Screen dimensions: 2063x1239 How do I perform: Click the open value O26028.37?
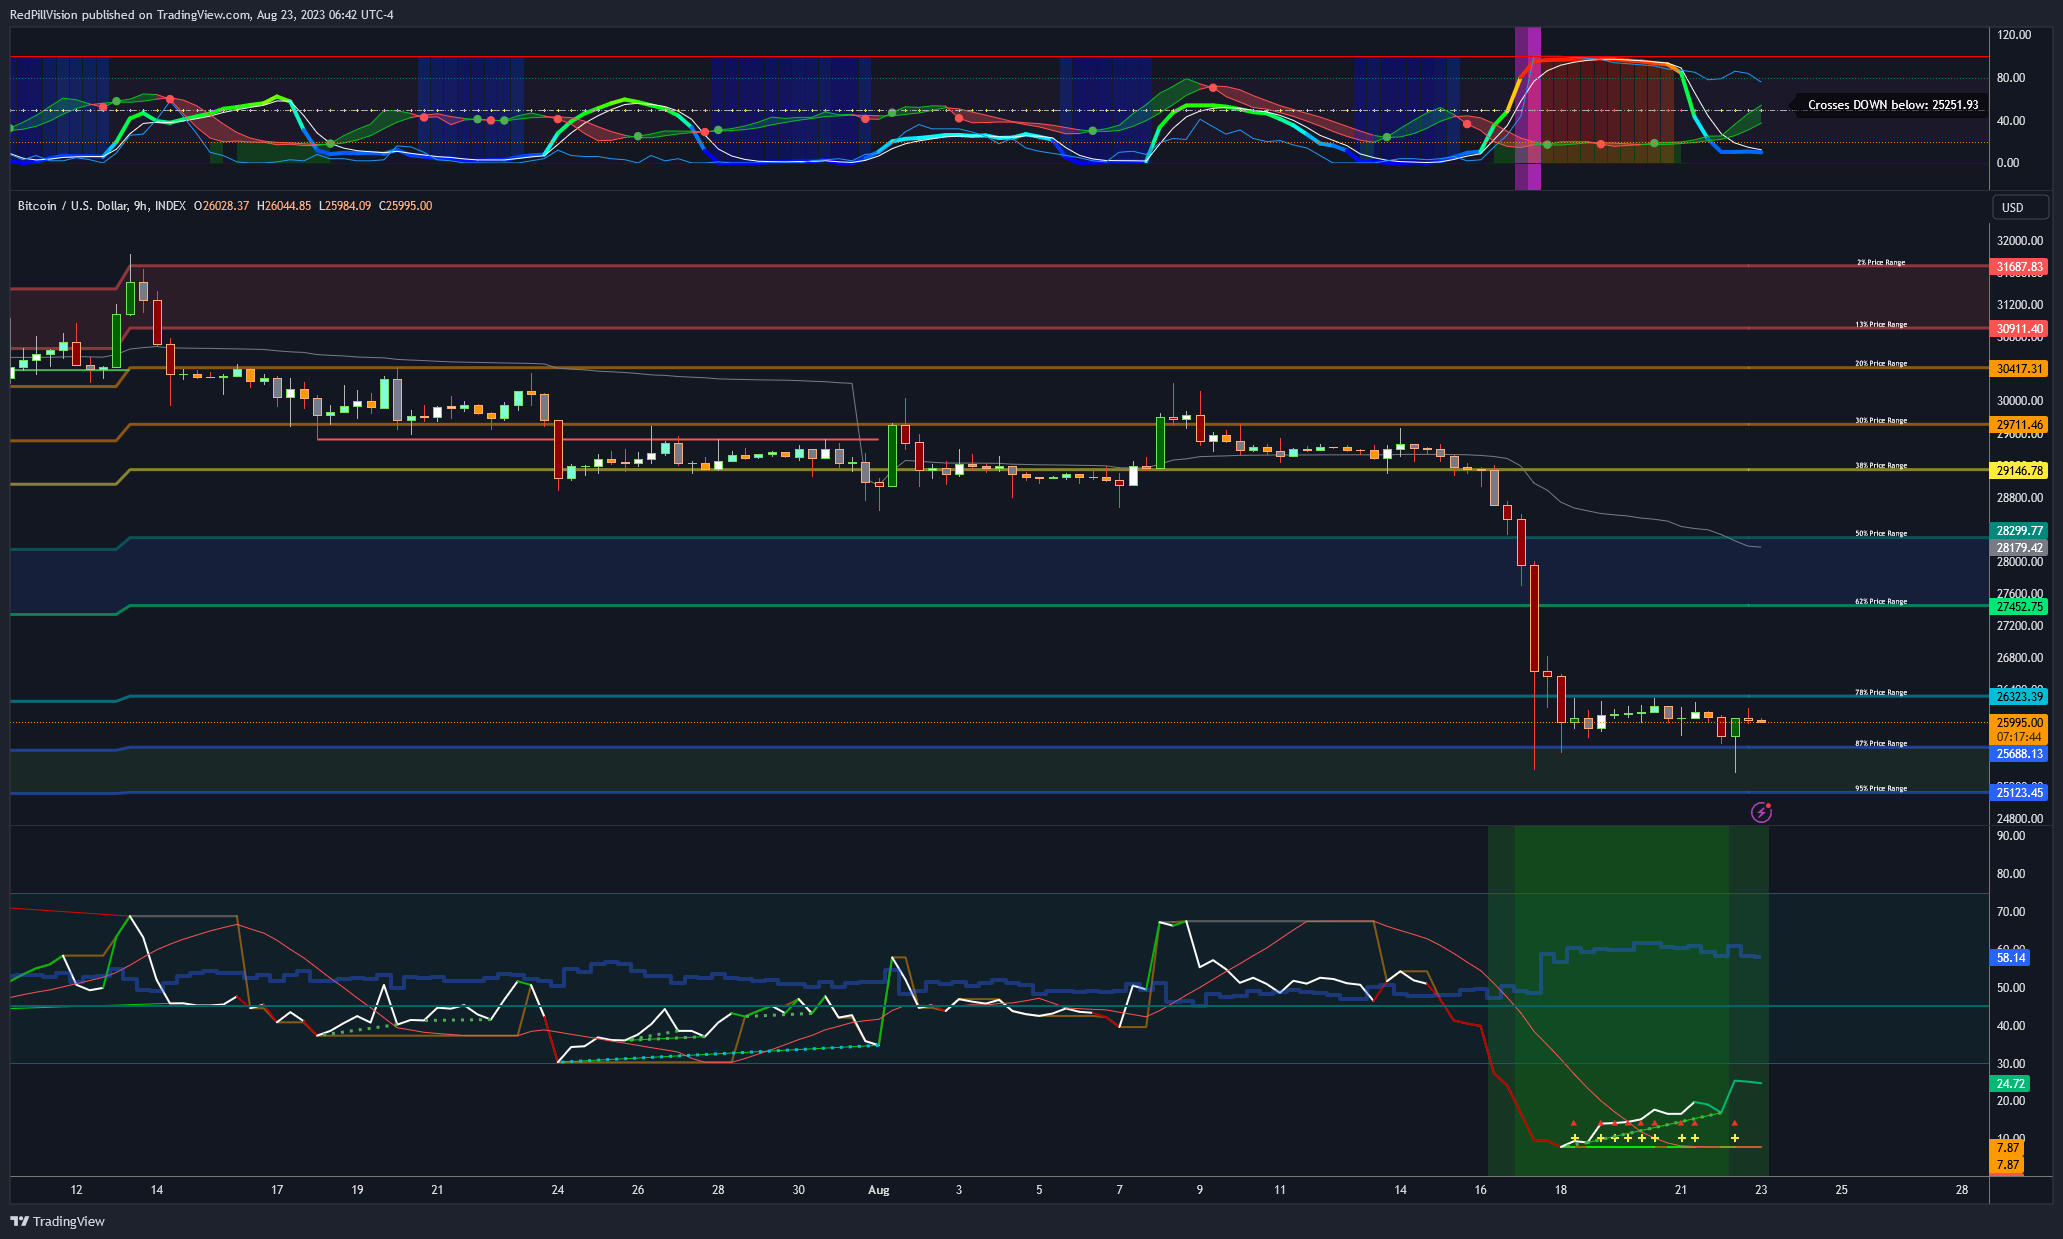(221, 206)
